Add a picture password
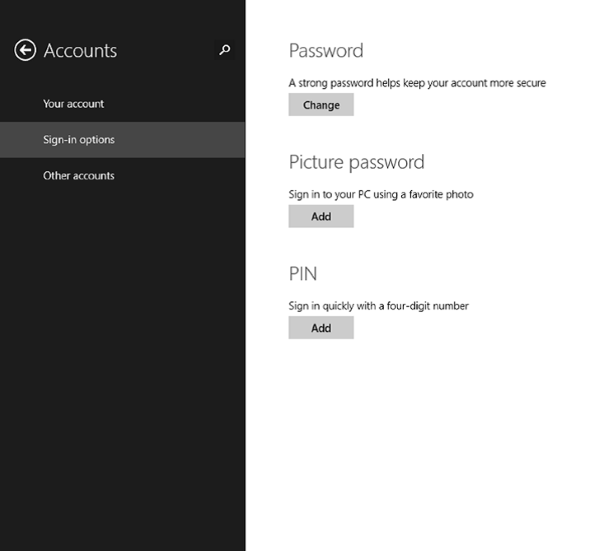This screenshot has width=600, height=551. (x=321, y=216)
